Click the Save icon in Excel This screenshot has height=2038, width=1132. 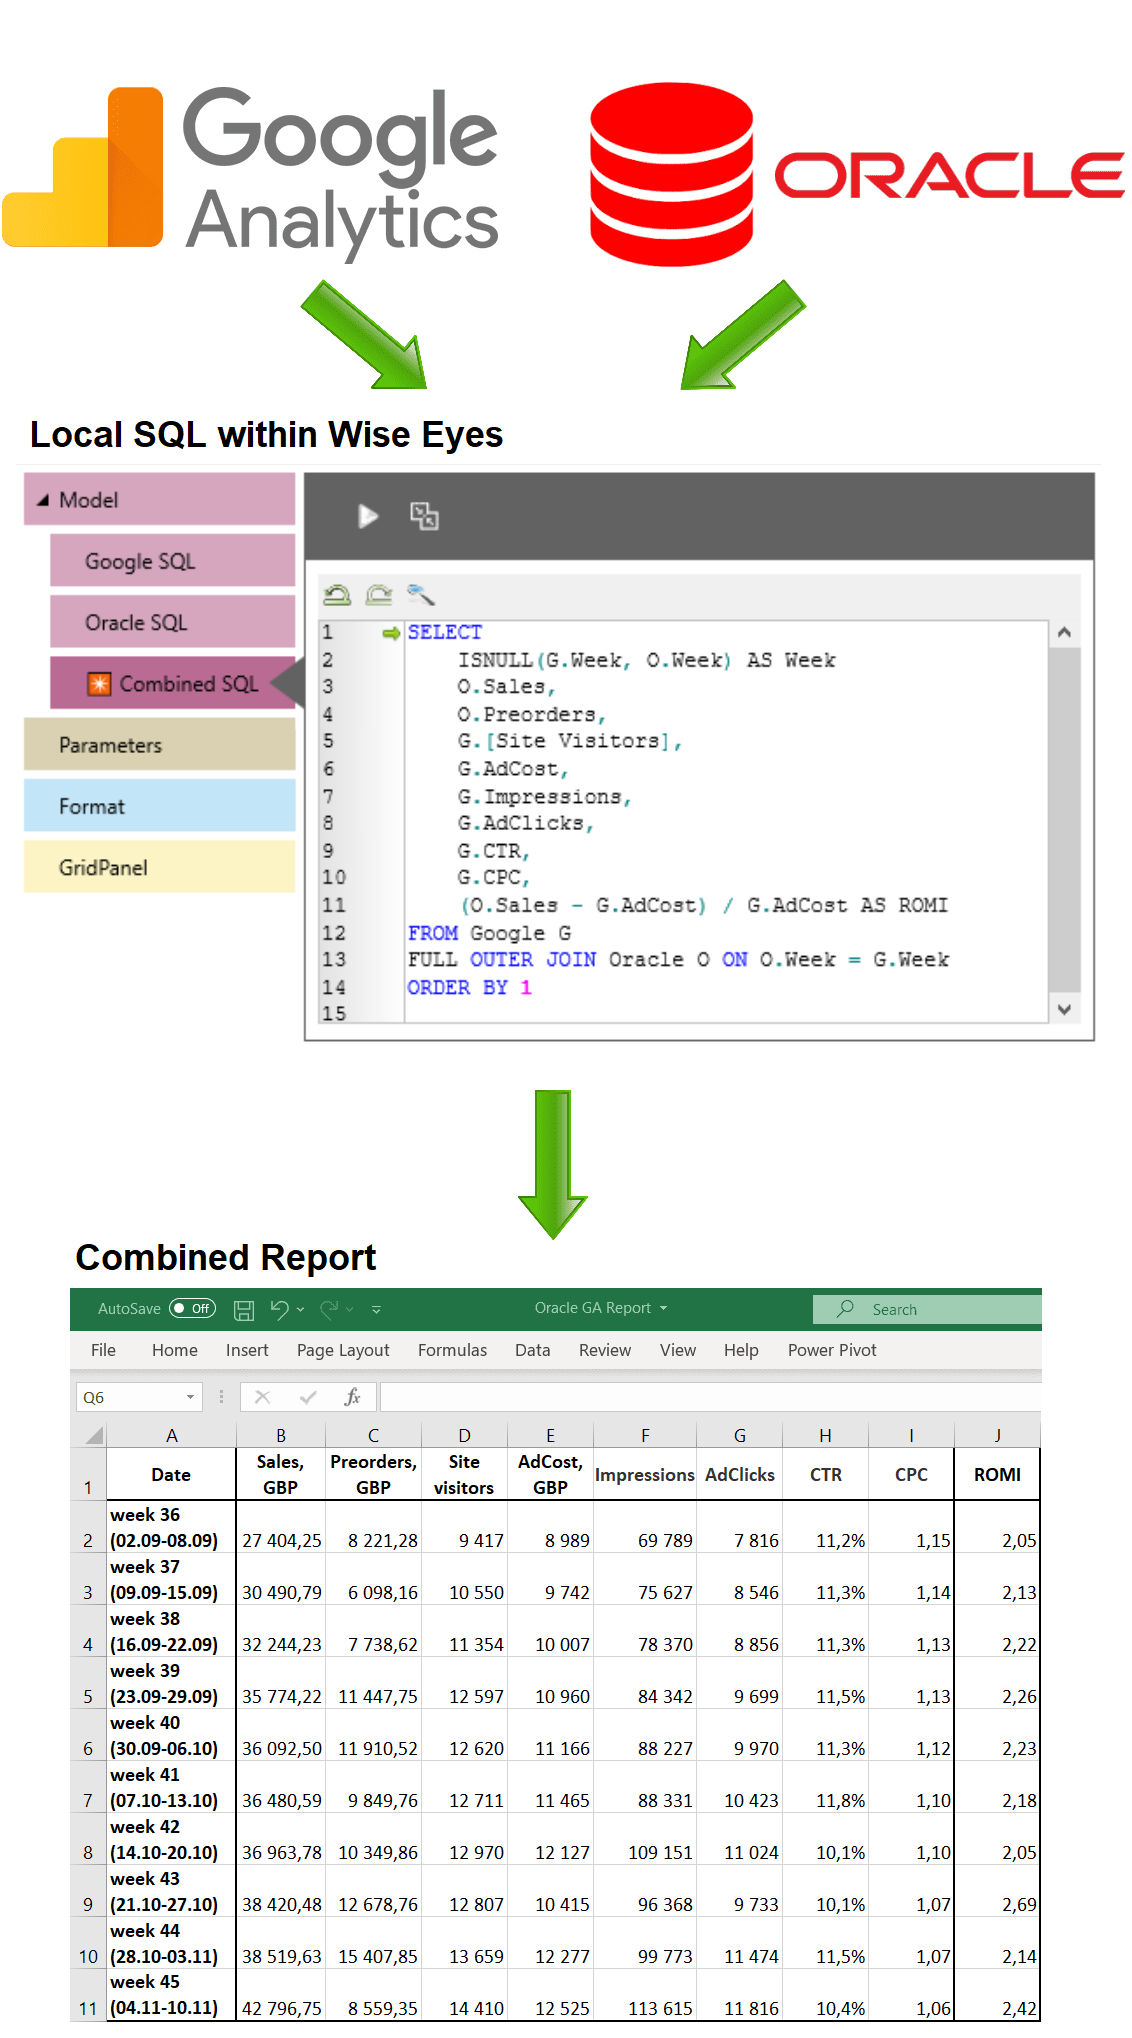244,1309
